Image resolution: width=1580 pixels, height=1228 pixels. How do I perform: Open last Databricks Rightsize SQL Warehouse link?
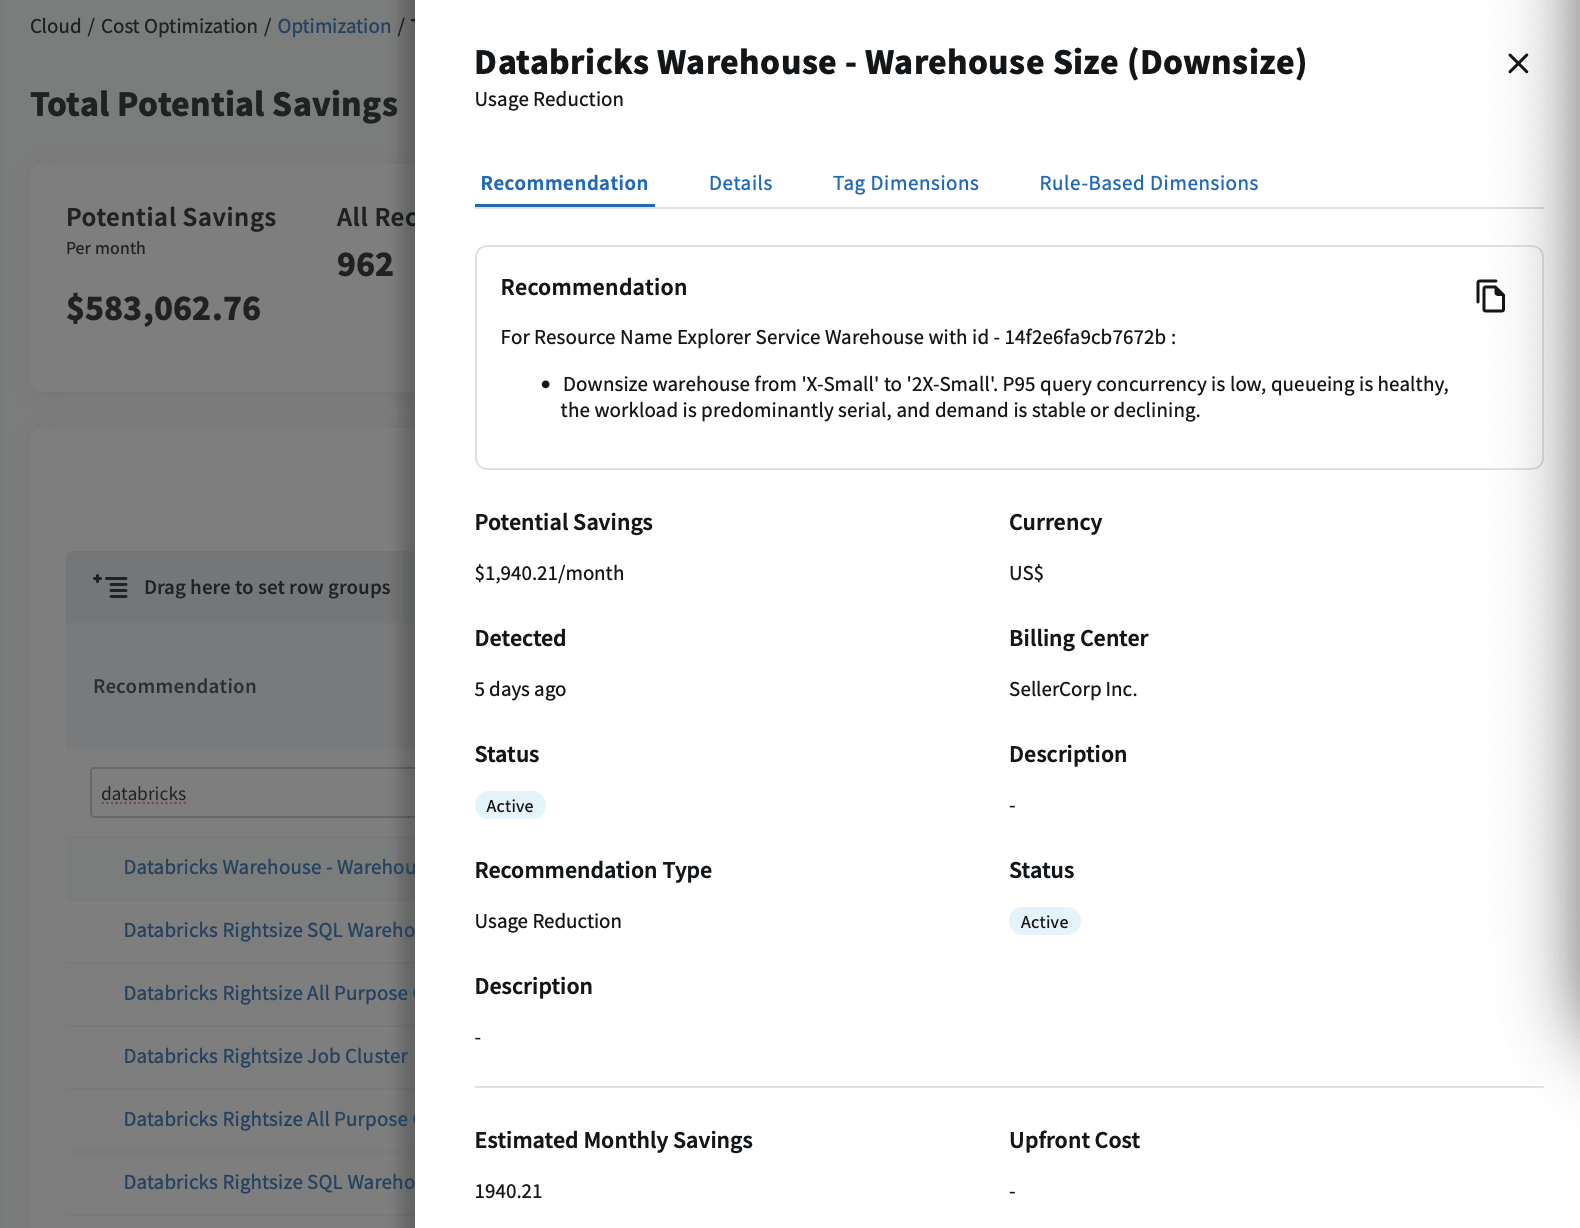(x=268, y=1182)
